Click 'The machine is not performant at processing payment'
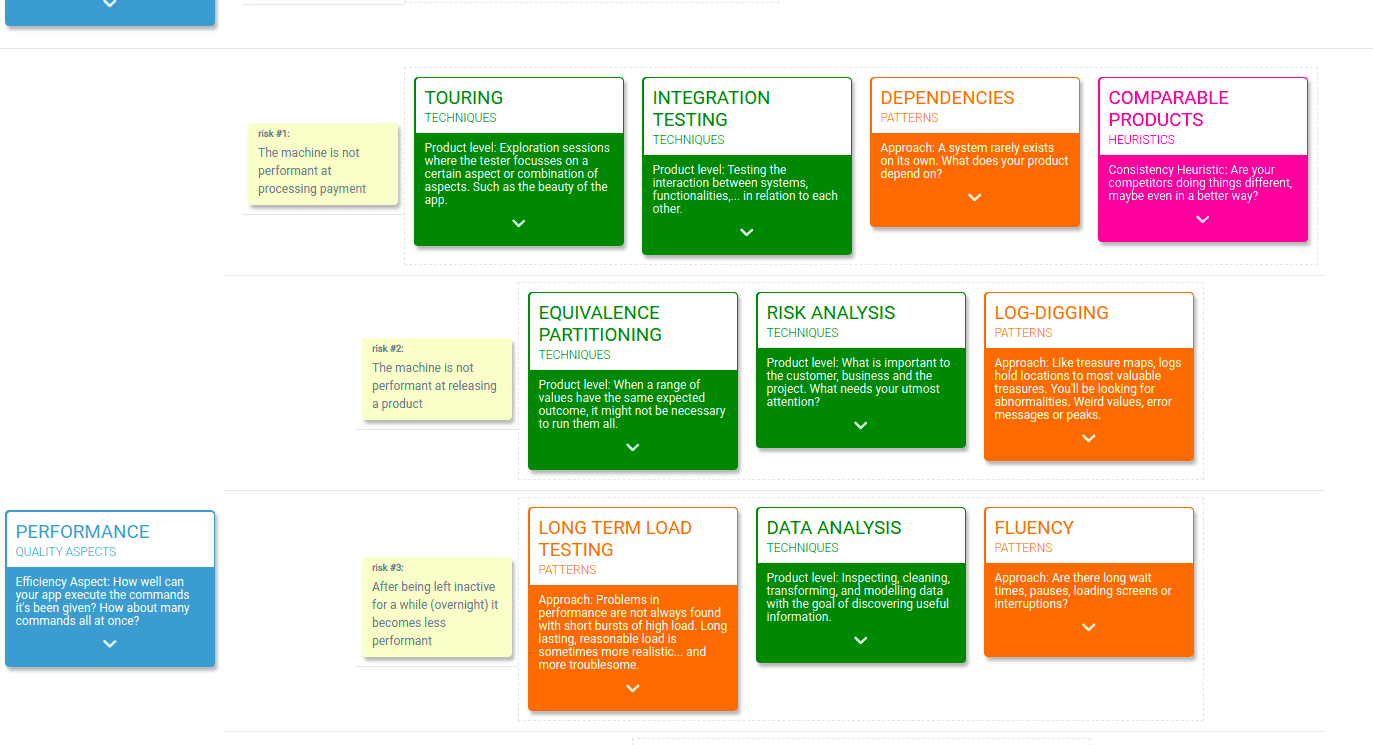 (312, 171)
